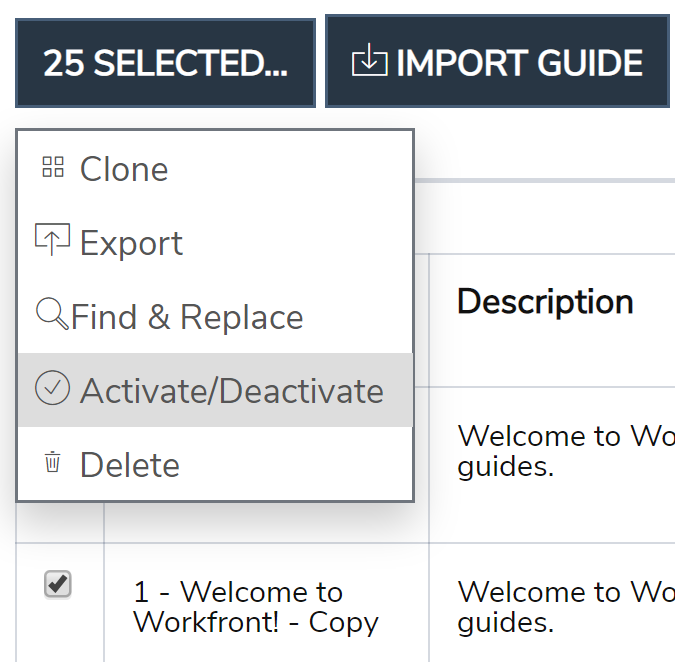Click the Activate/Deactivate circled checkmark icon
The height and width of the screenshot is (662, 675).
tap(52, 388)
